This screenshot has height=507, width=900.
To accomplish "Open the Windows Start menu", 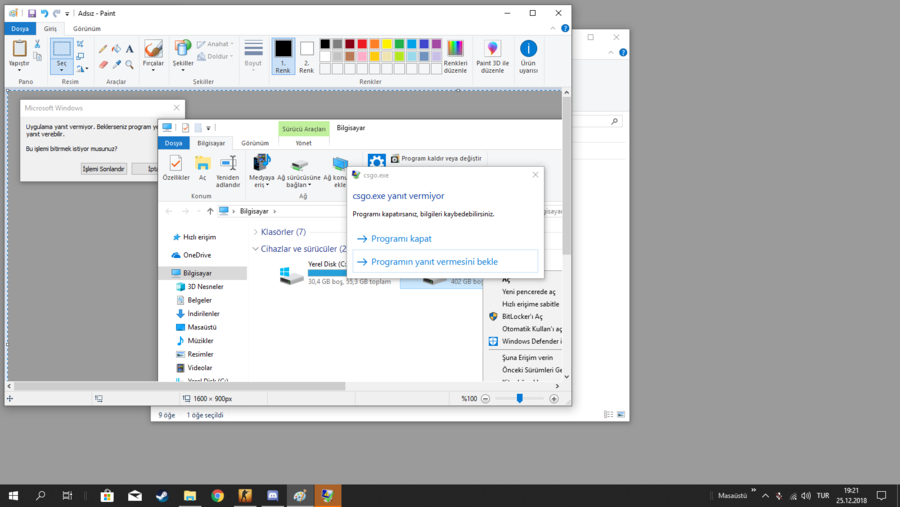I will tap(13, 496).
